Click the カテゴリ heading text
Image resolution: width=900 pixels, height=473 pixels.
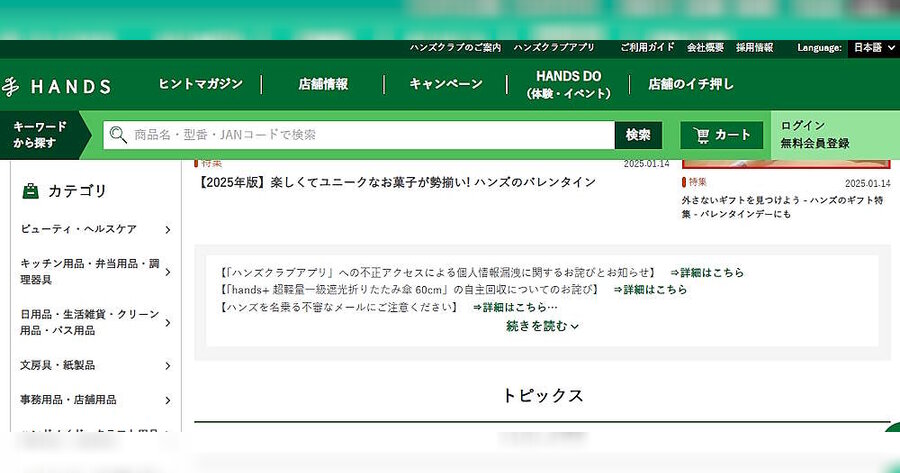pos(77,191)
